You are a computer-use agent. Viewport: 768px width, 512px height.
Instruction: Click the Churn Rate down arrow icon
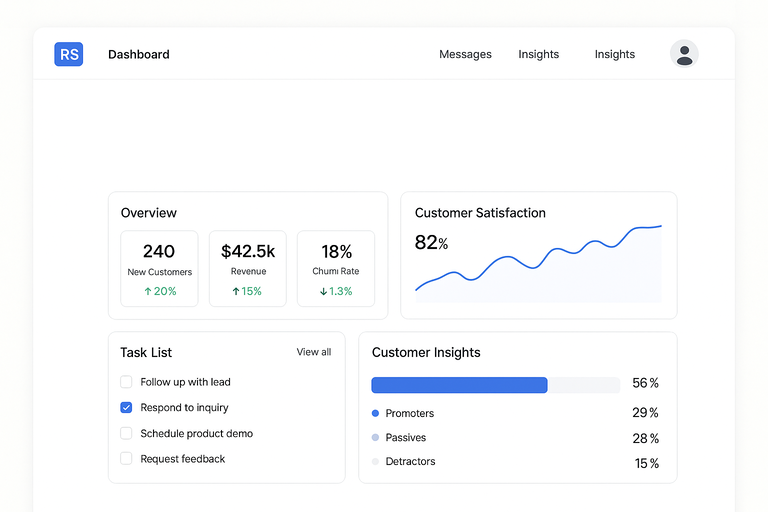[323, 292]
